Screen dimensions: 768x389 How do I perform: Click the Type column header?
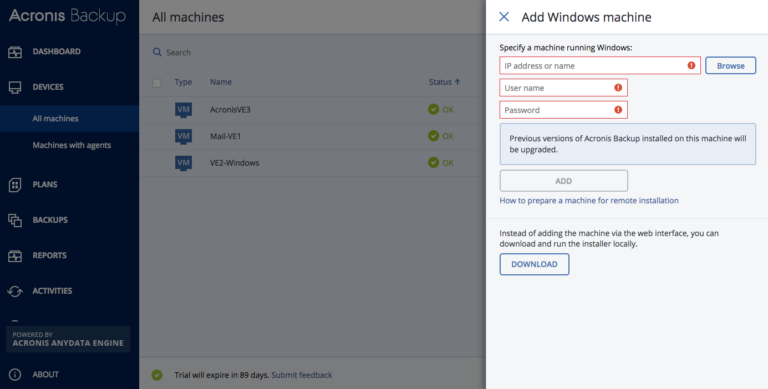[183, 82]
